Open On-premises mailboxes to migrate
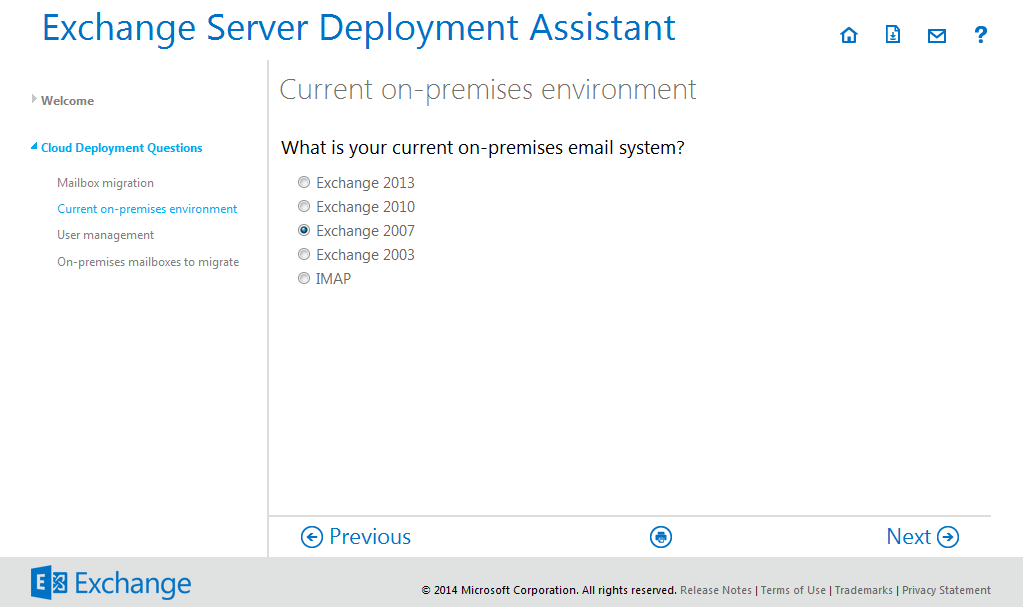The width and height of the screenshot is (1023, 607). [148, 262]
